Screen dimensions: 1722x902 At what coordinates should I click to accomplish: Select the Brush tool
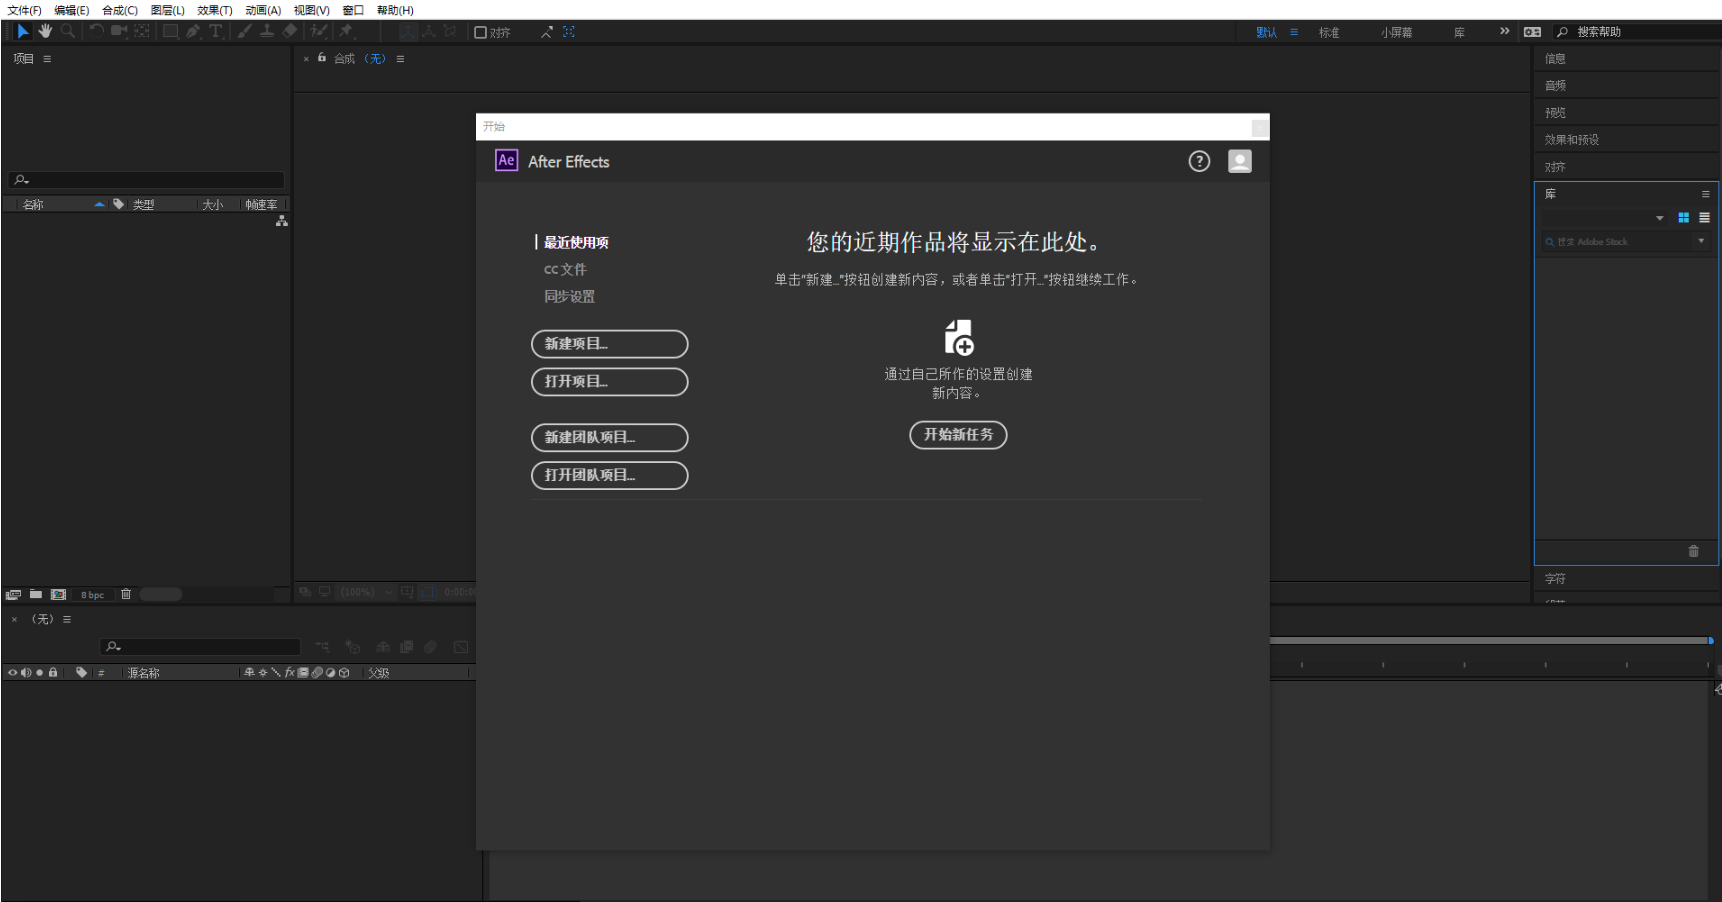click(245, 32)
